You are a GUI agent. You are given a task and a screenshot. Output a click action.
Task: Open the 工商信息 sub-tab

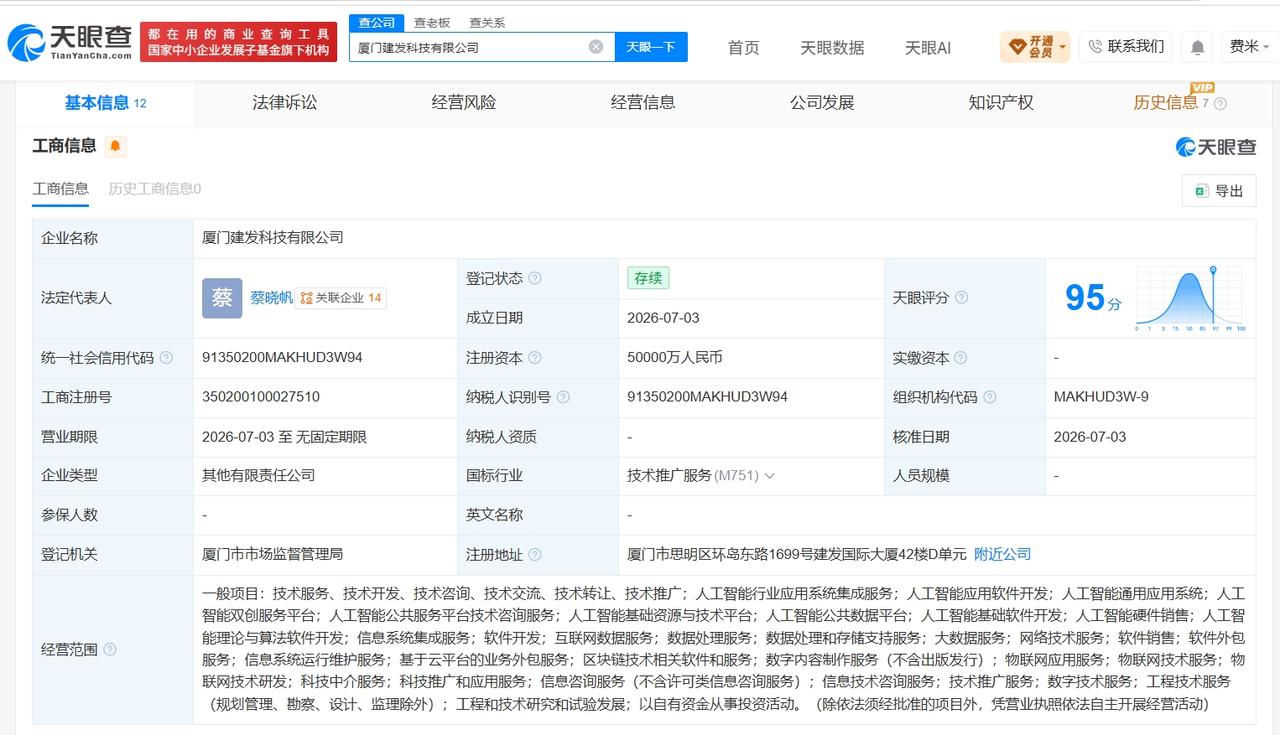(60, 189)
